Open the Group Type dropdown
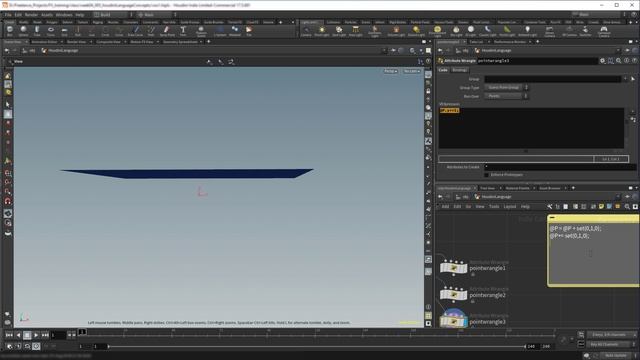The image size is (640, 360). [x=506, y=87]
